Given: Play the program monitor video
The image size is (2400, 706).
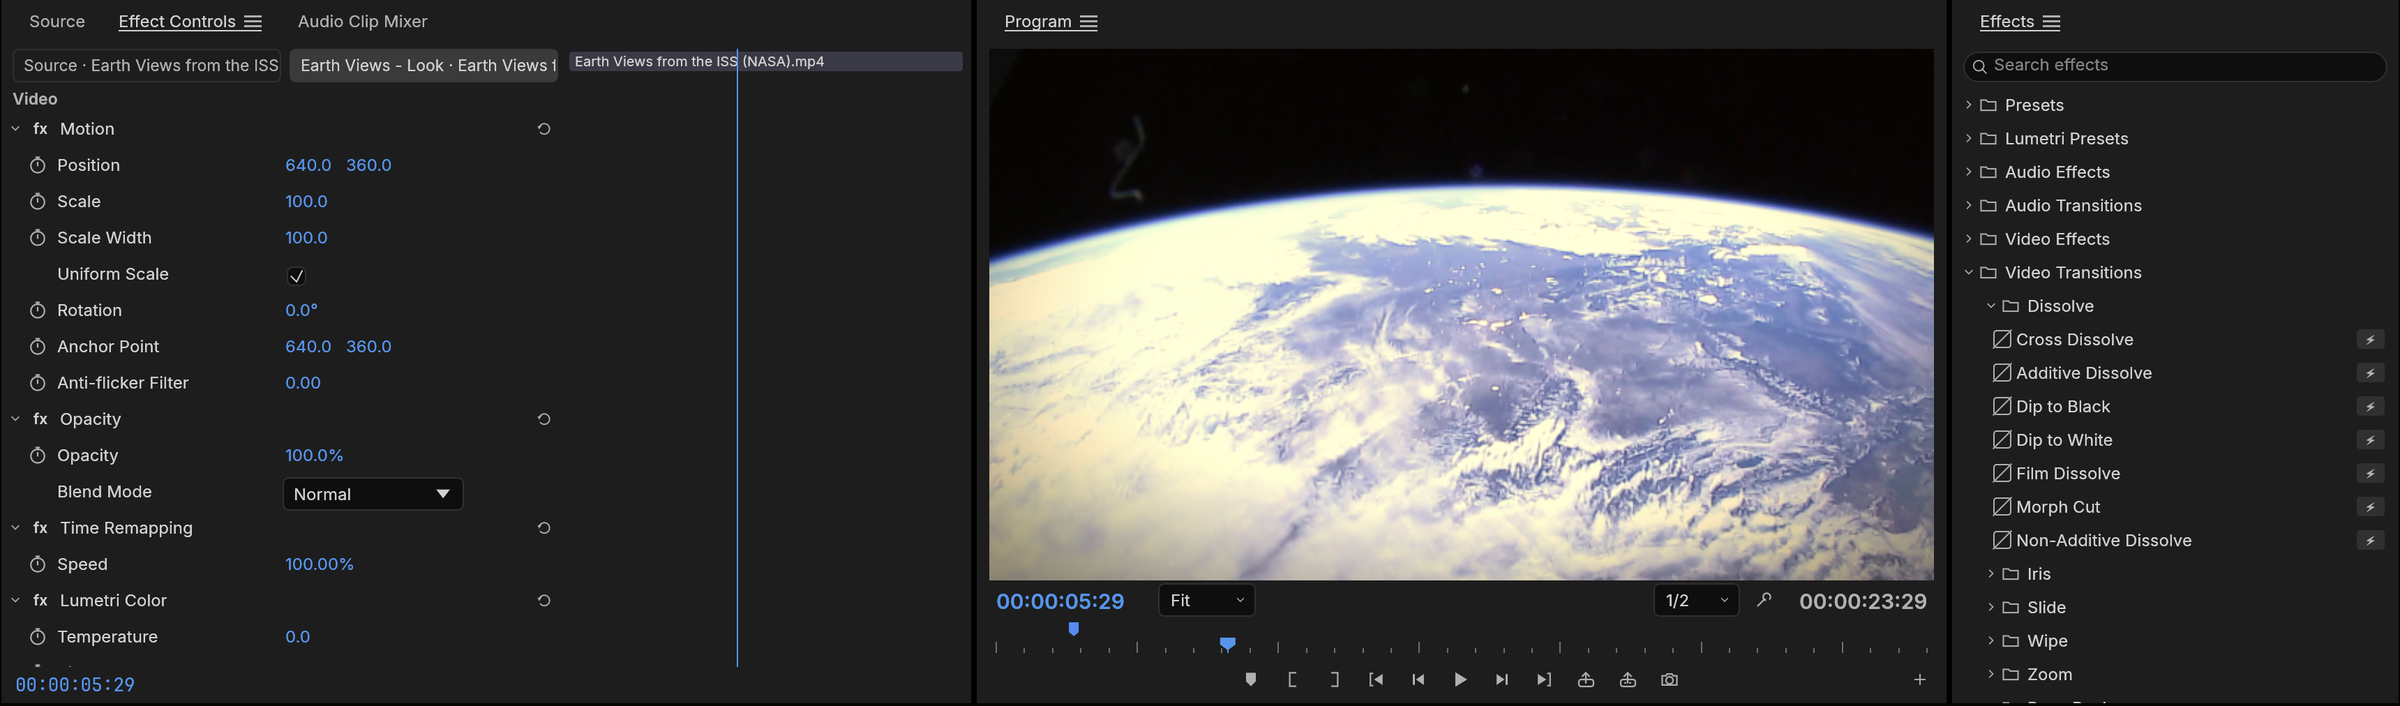Looking at the screenshot, I should [1460, 680].
